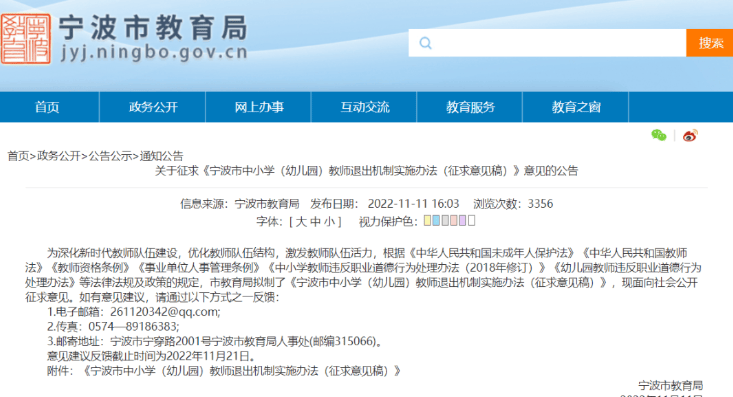Go to 政务公开 in the breadcrumb
The width and height of the screenshot is (733, 397).
[59, 156]
